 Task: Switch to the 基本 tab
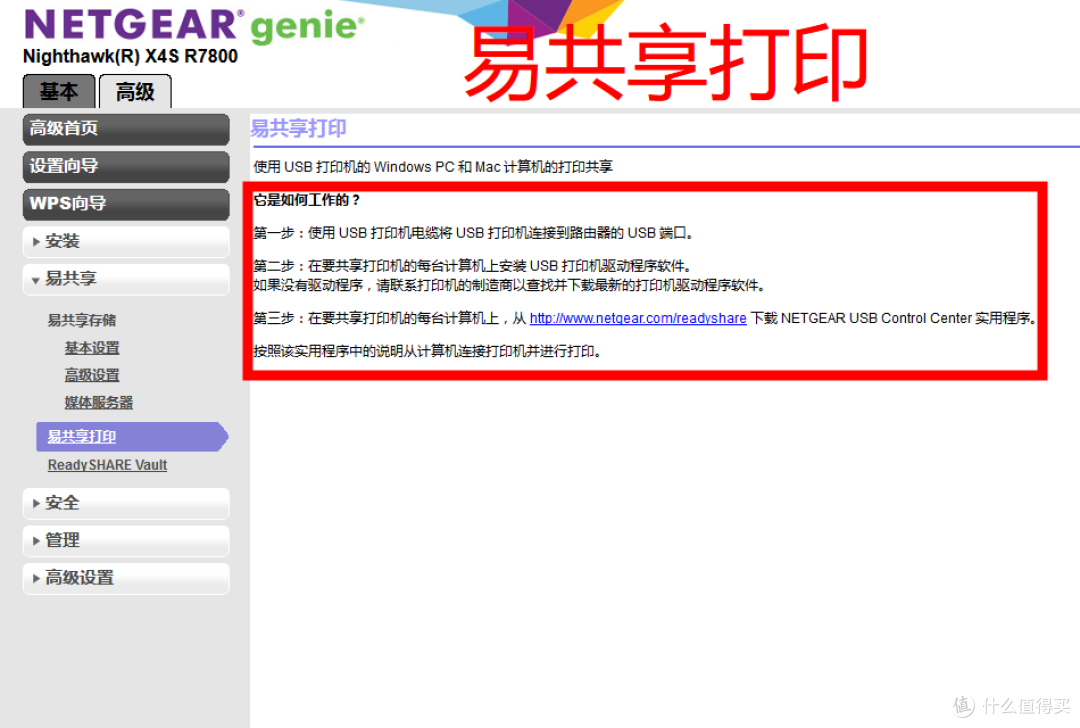59,92
